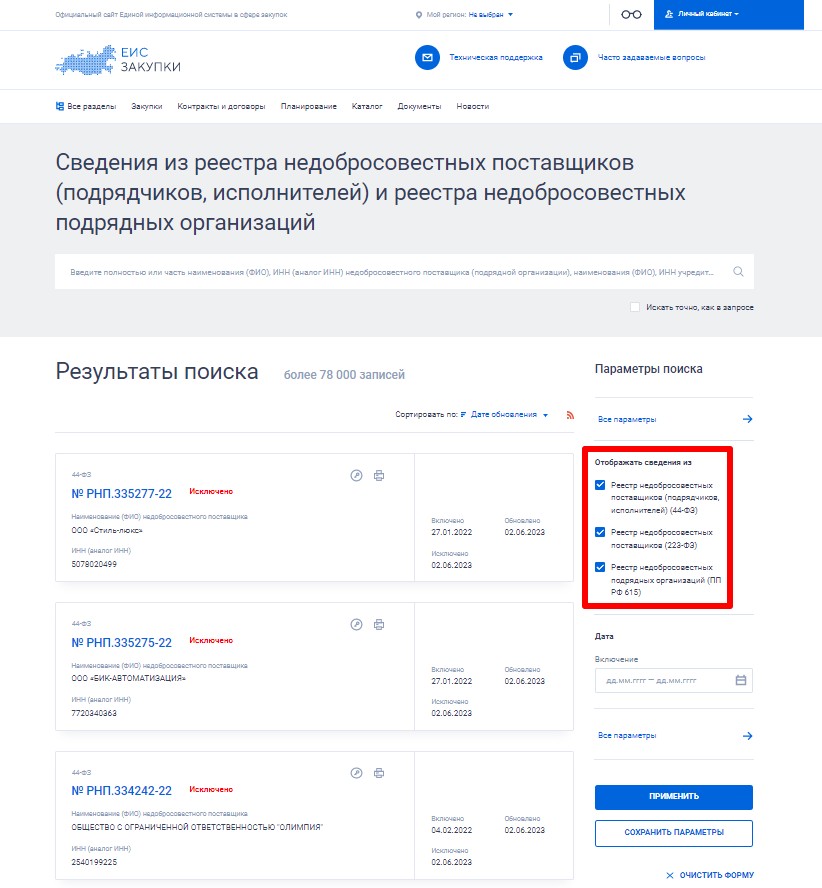Click the Часто задаваемые вопросы link text
822x888 pixels.
click(651, 57)
